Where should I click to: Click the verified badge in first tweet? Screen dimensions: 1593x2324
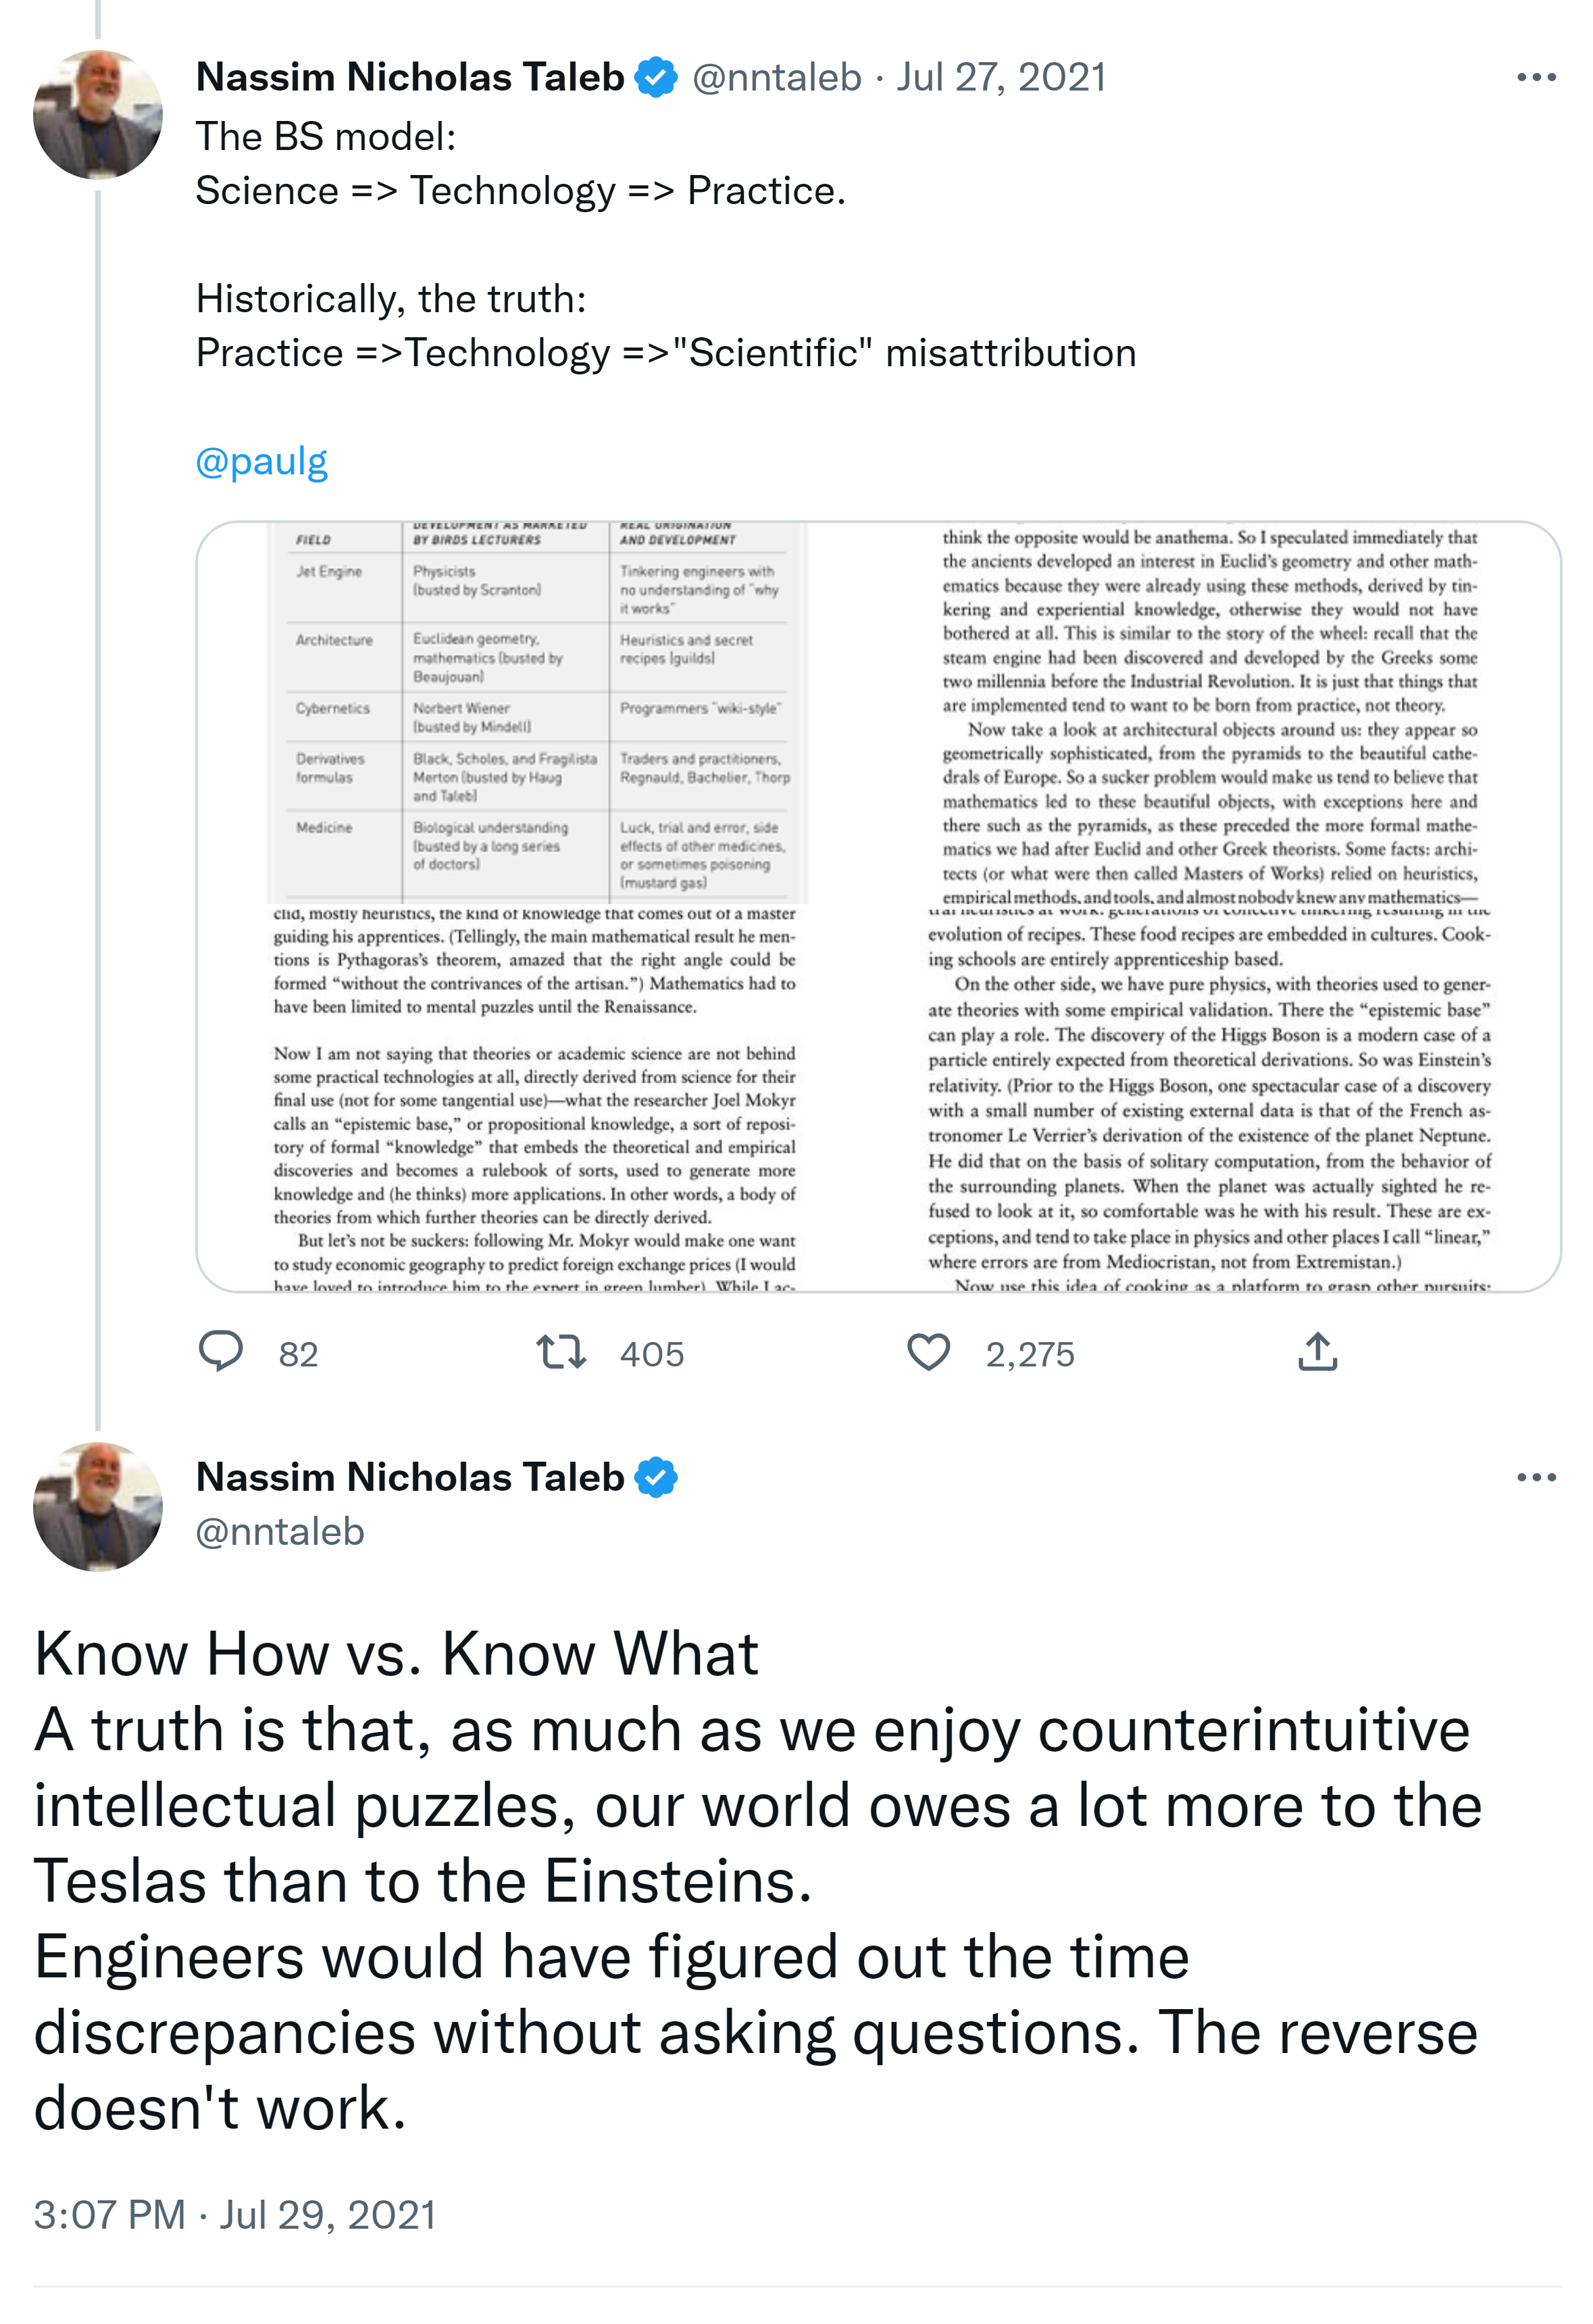pos(656,77)
